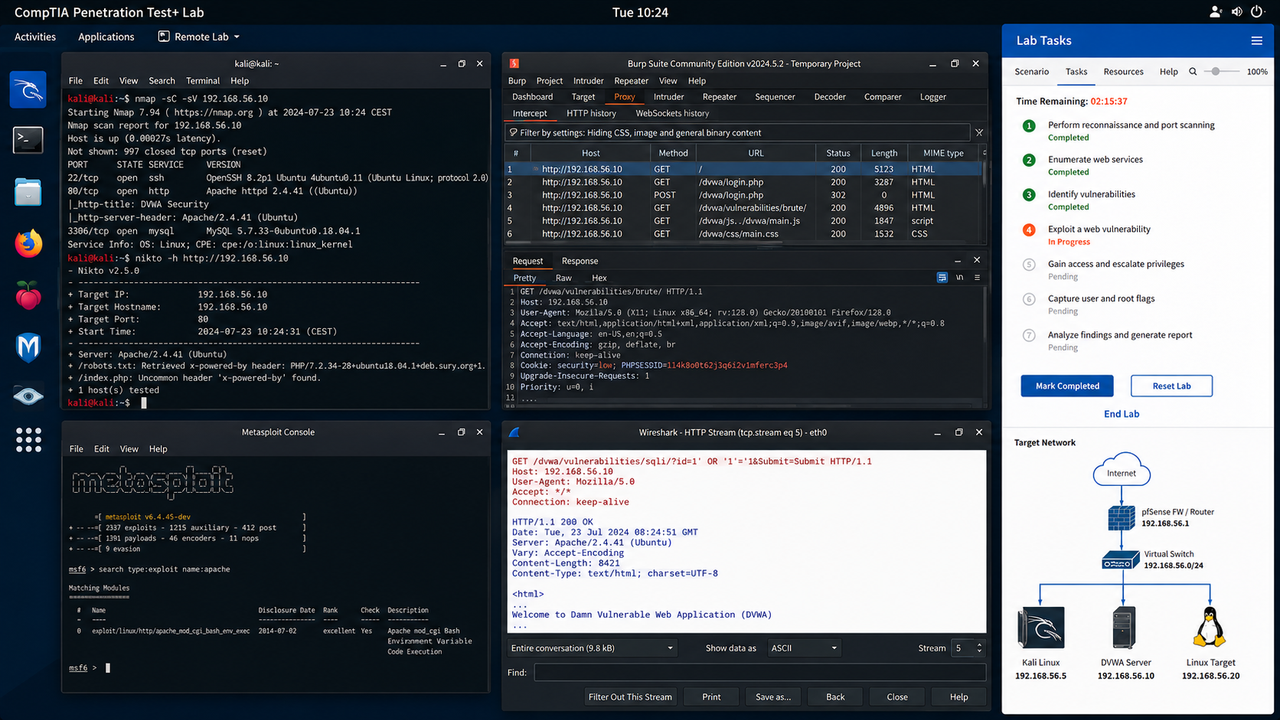1280x720 pixels.
Task: Click the volume speaker icon in top bar
Action: point(1237,12)
